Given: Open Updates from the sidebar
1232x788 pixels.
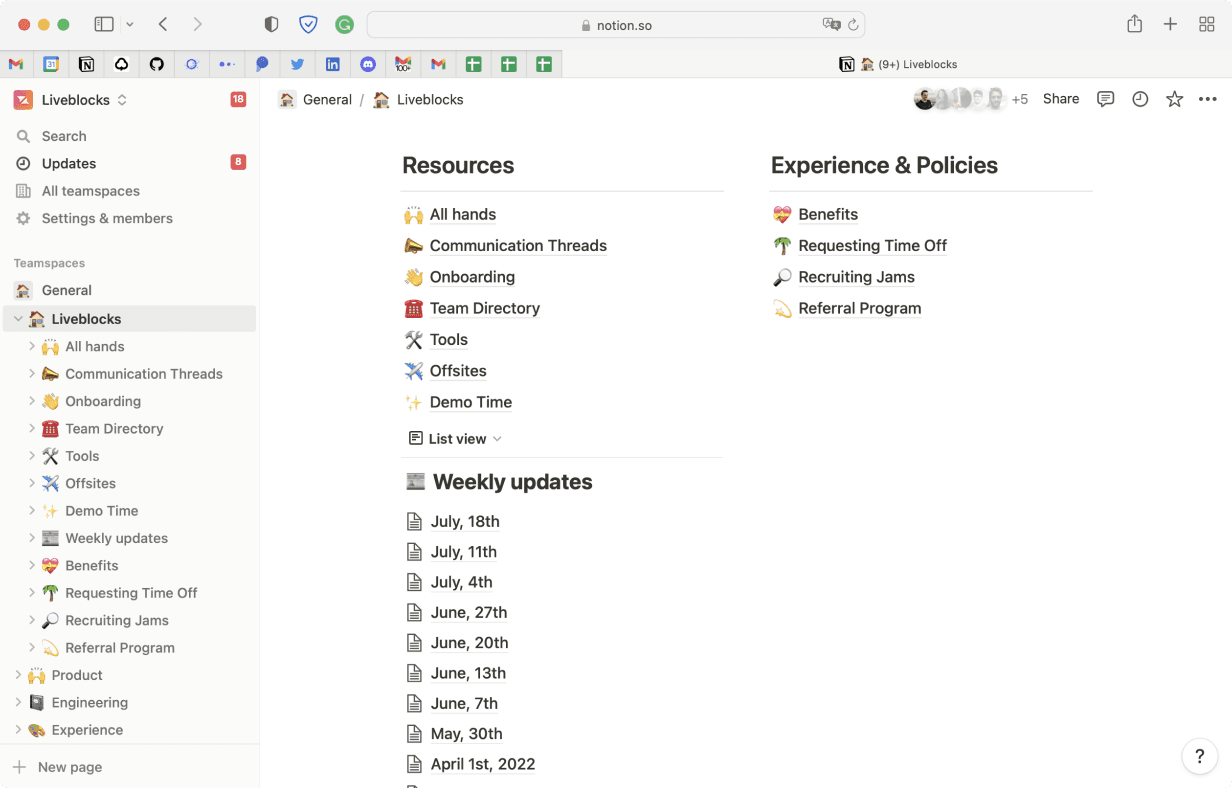Looking at the screenshot, I should point(67,163).
